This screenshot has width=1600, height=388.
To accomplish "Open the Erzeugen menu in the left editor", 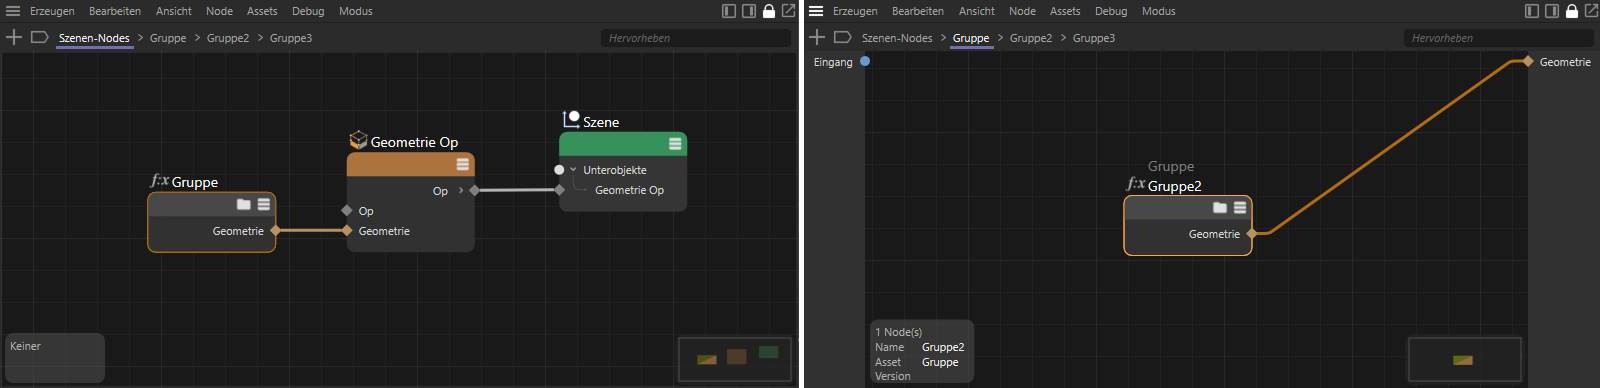I will 52,11.
